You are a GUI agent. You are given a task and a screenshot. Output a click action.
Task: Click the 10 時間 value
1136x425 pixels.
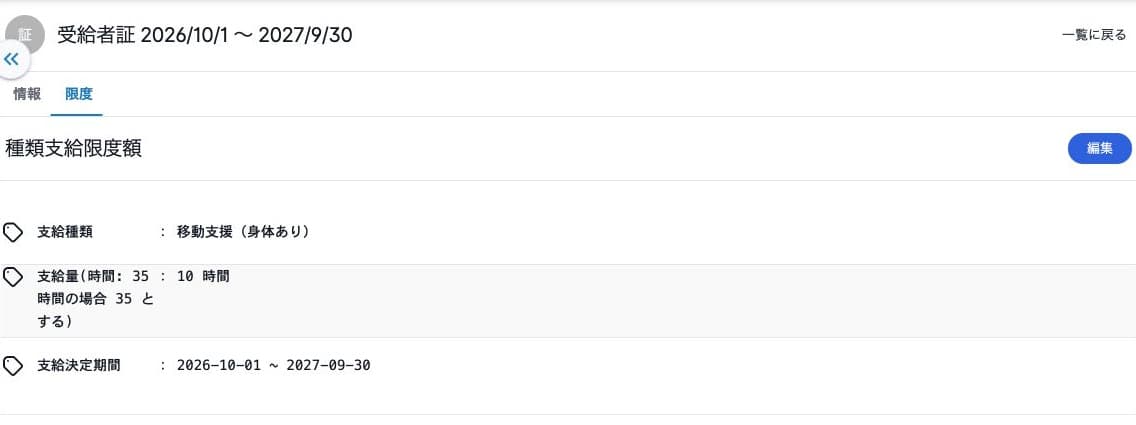coord(203,276)
